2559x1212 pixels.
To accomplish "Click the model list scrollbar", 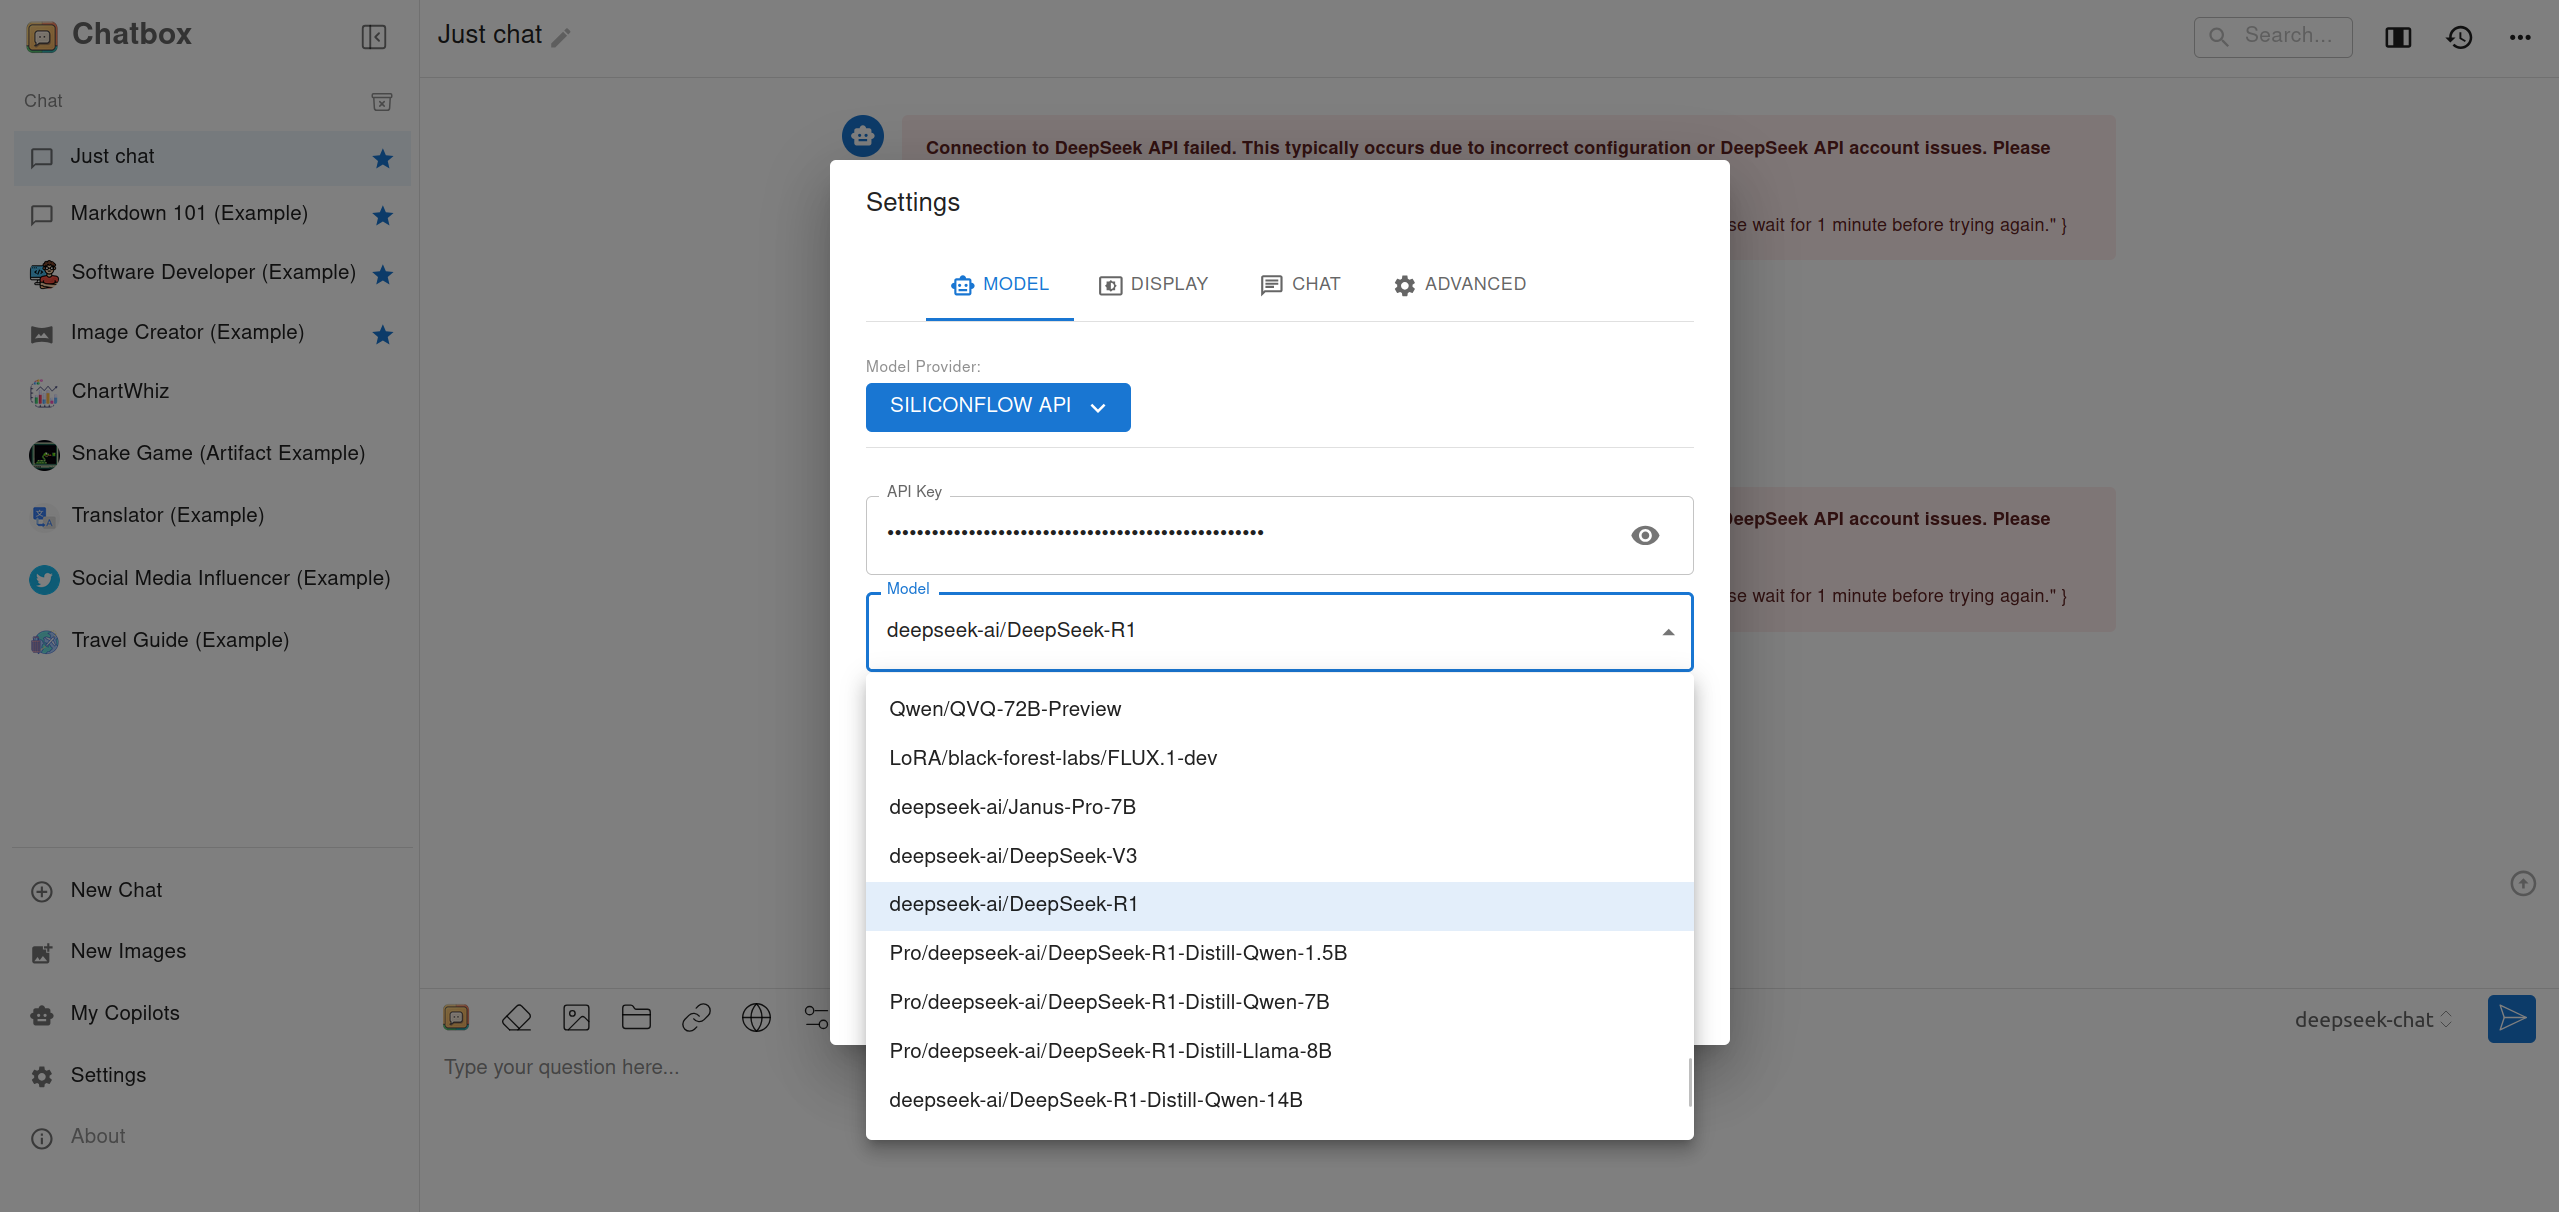I will coord(1690,1082).
